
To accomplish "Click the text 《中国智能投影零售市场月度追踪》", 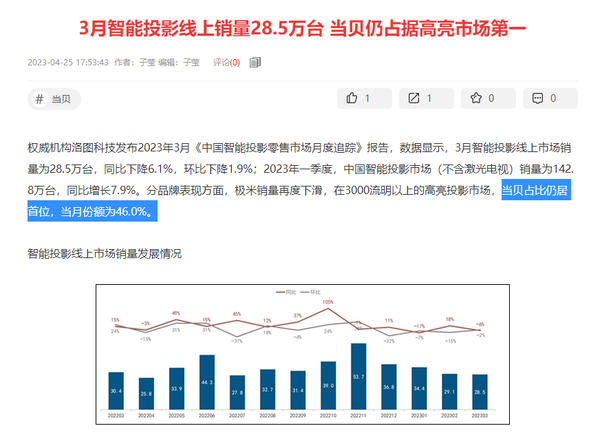I will tap(279, 148).
